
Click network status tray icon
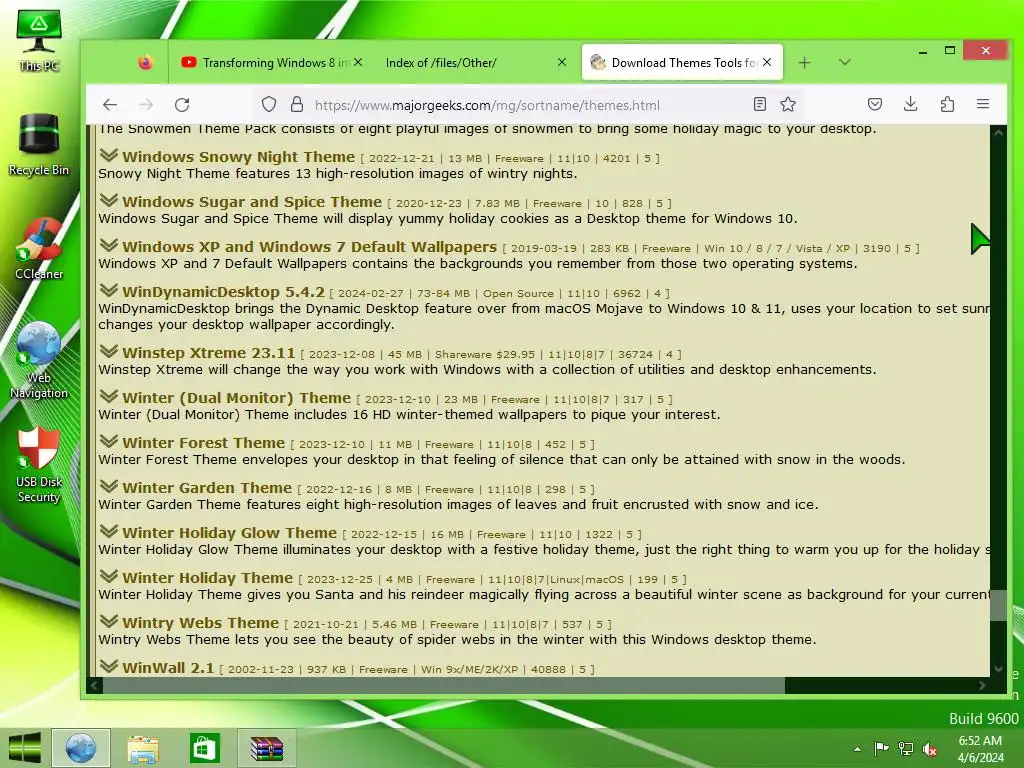pyautogui.click(x=905, y=749)
